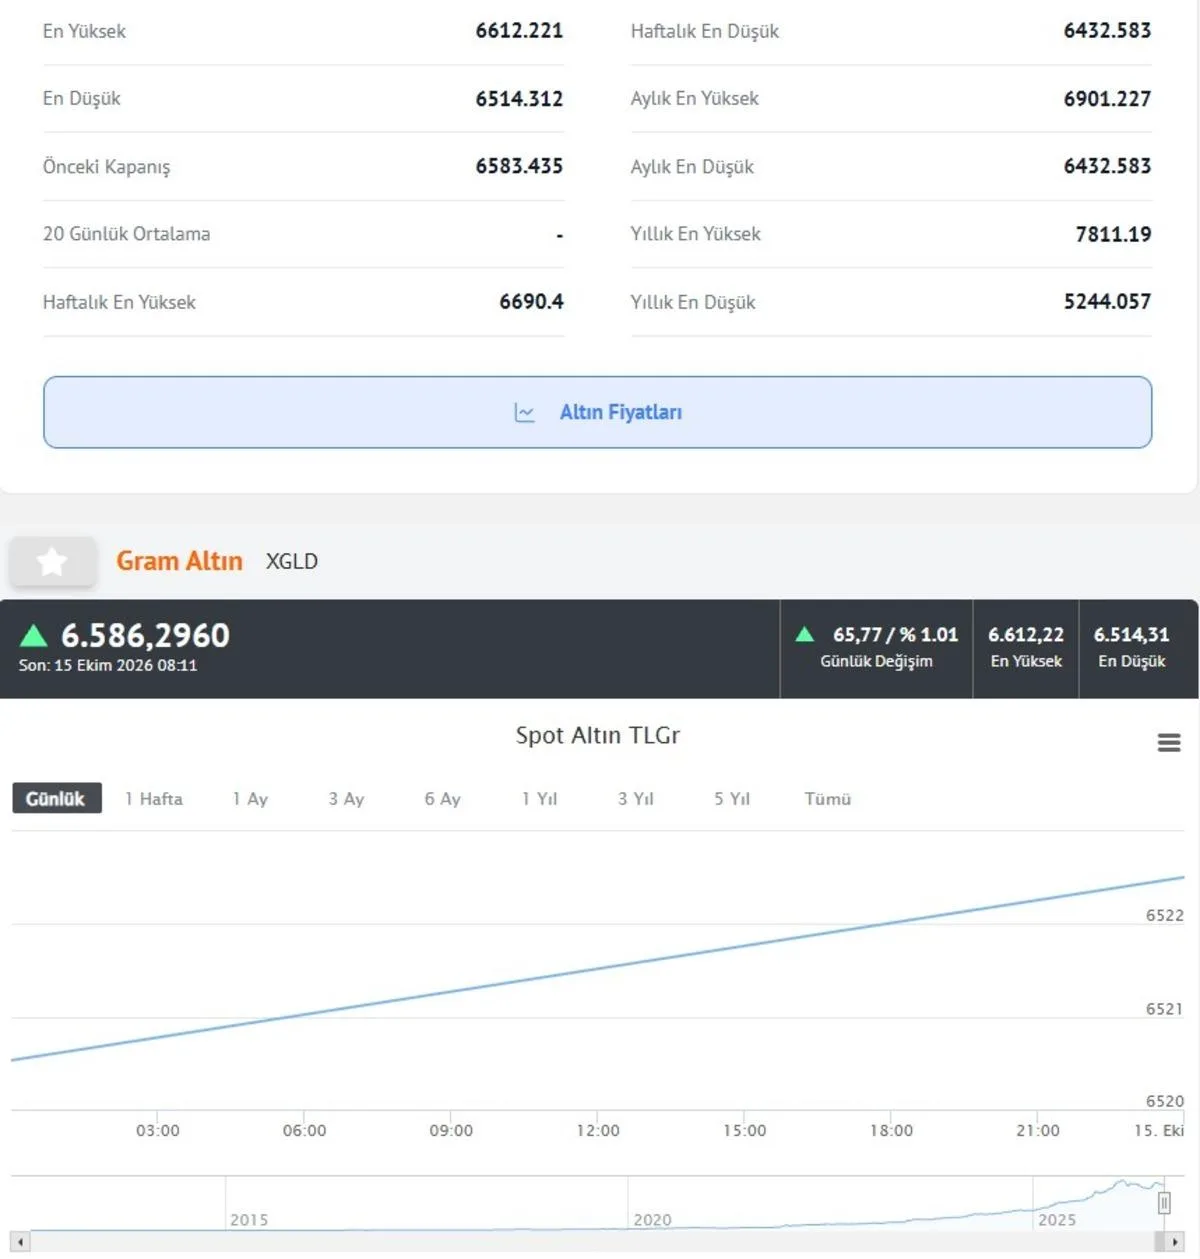Screen dimensions: 1200x1259
Task: Click the navigator scrollbar track at bottom
Action: click(598, 1242)
